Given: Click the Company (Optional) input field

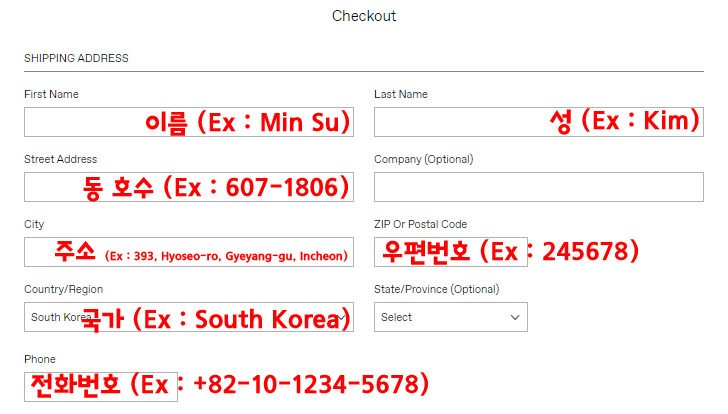Looking at the screenshot, I should 539,187.
